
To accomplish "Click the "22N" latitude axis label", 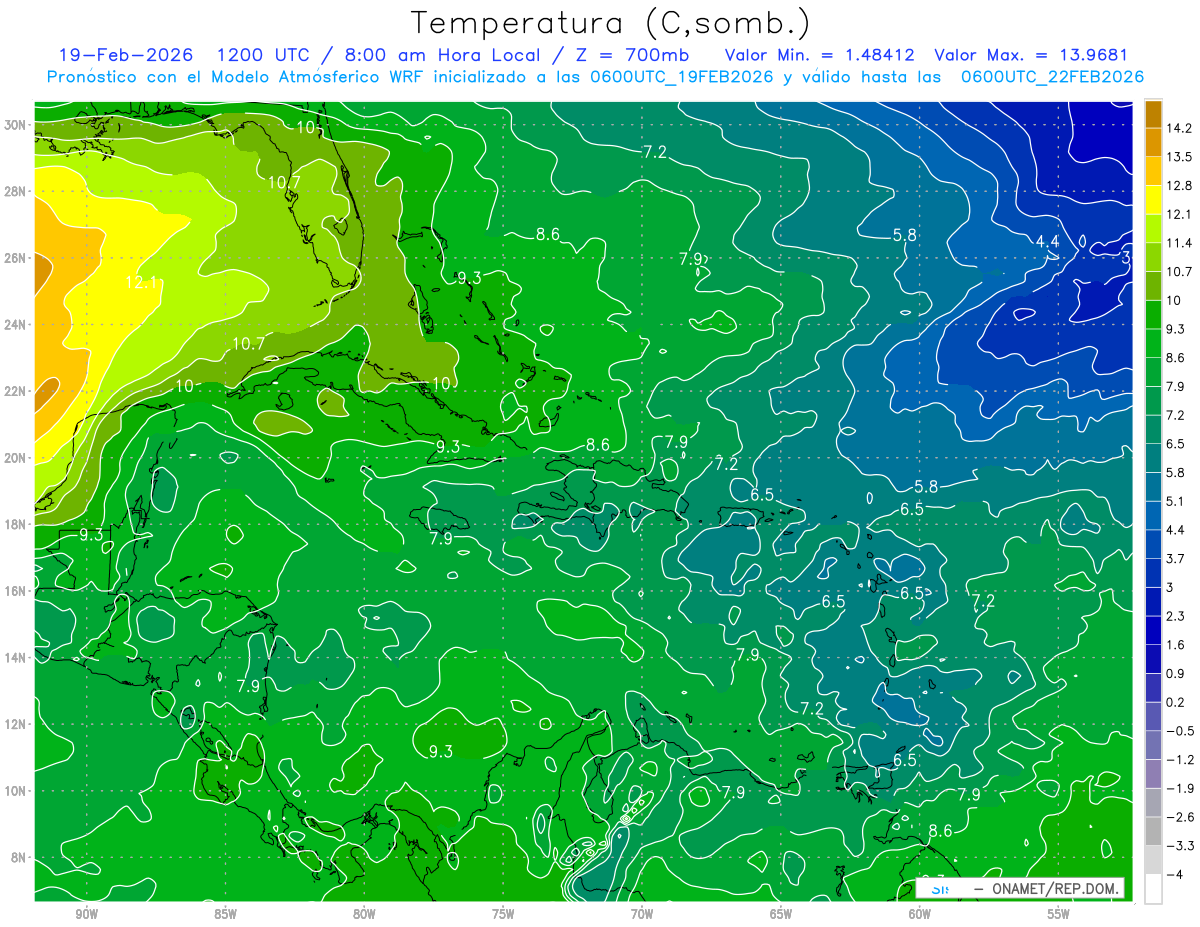I will click(x=17, y=390).
